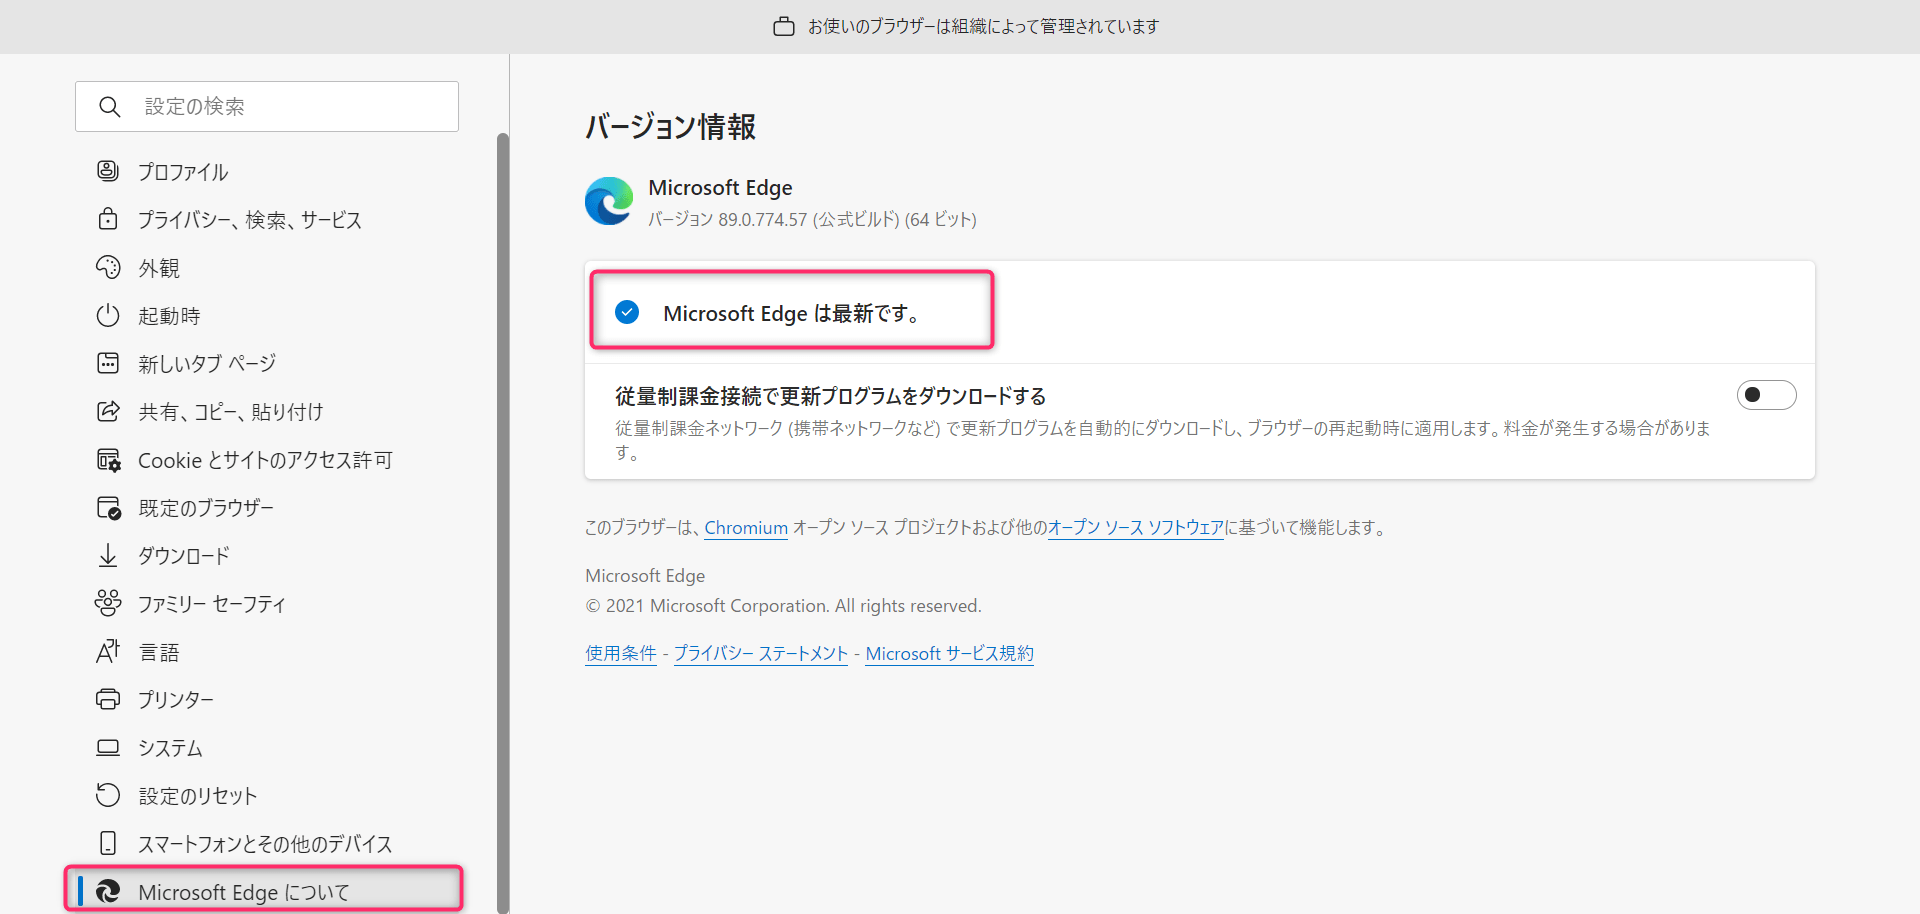Open the Chromium link
The width and height of the screenshot is (1920, 914).
click(x=746, y=528)
